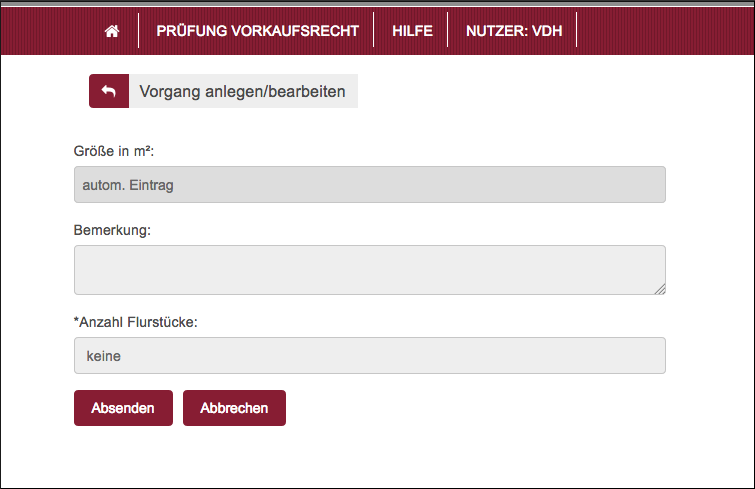
Task: Click the 'autom. Eintrag' placeholder text
Action: click(128, 185)
